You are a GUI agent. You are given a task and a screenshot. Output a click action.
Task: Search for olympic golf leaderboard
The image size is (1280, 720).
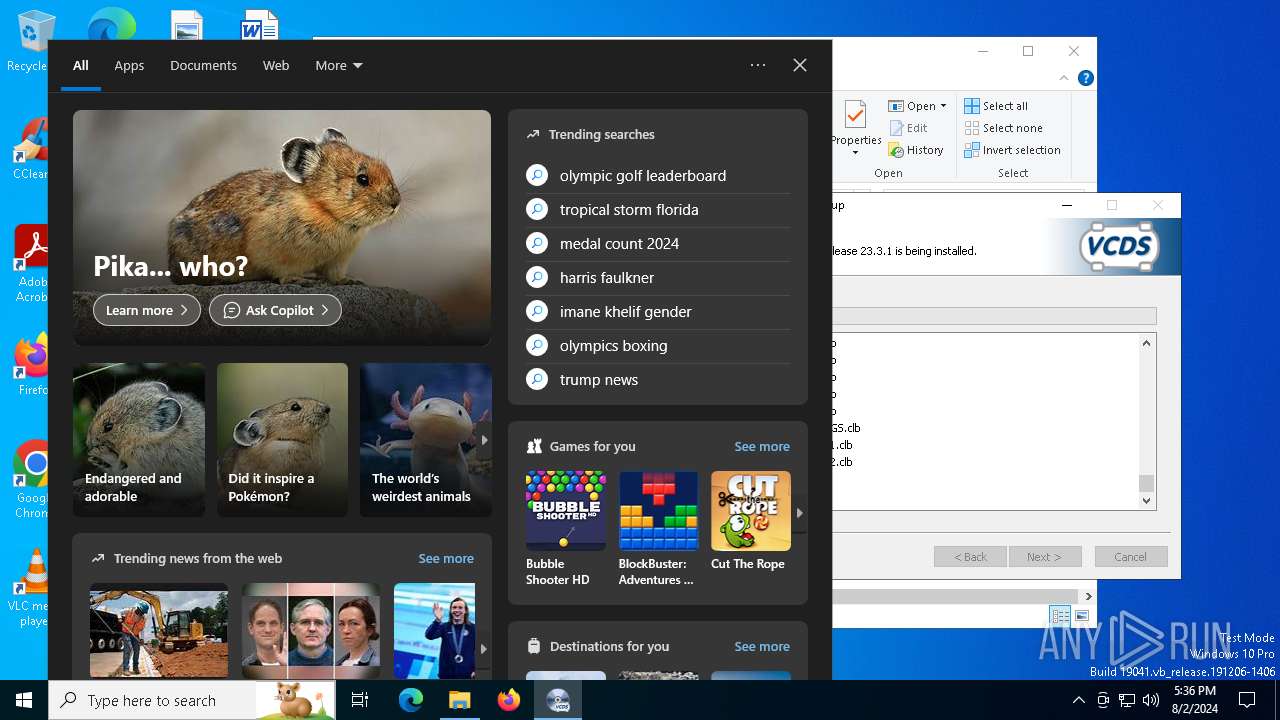[657, 175]
